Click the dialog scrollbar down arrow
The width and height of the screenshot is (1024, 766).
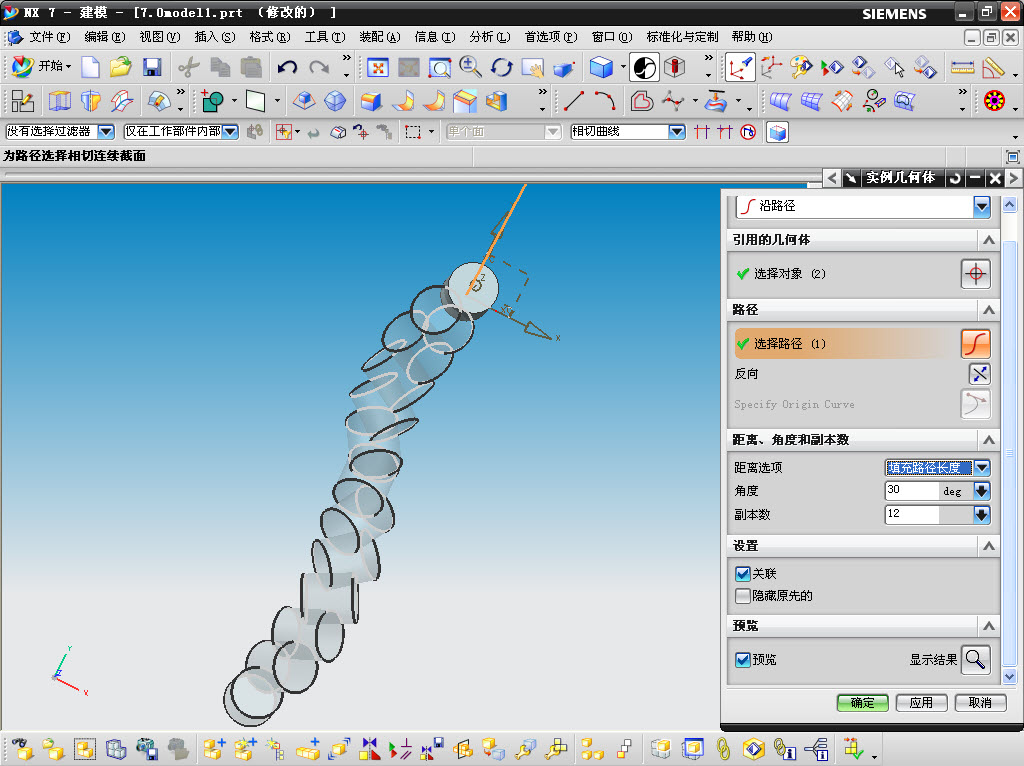(x=1009, y=677)
